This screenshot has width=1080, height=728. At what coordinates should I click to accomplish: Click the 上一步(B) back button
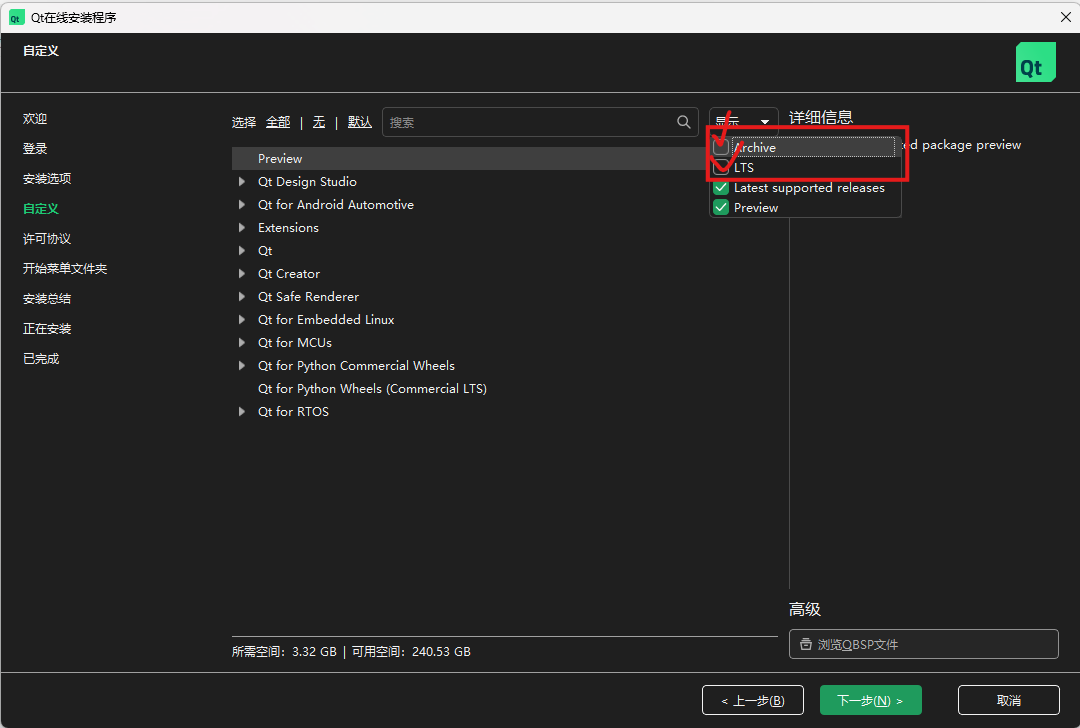point(753,700)
